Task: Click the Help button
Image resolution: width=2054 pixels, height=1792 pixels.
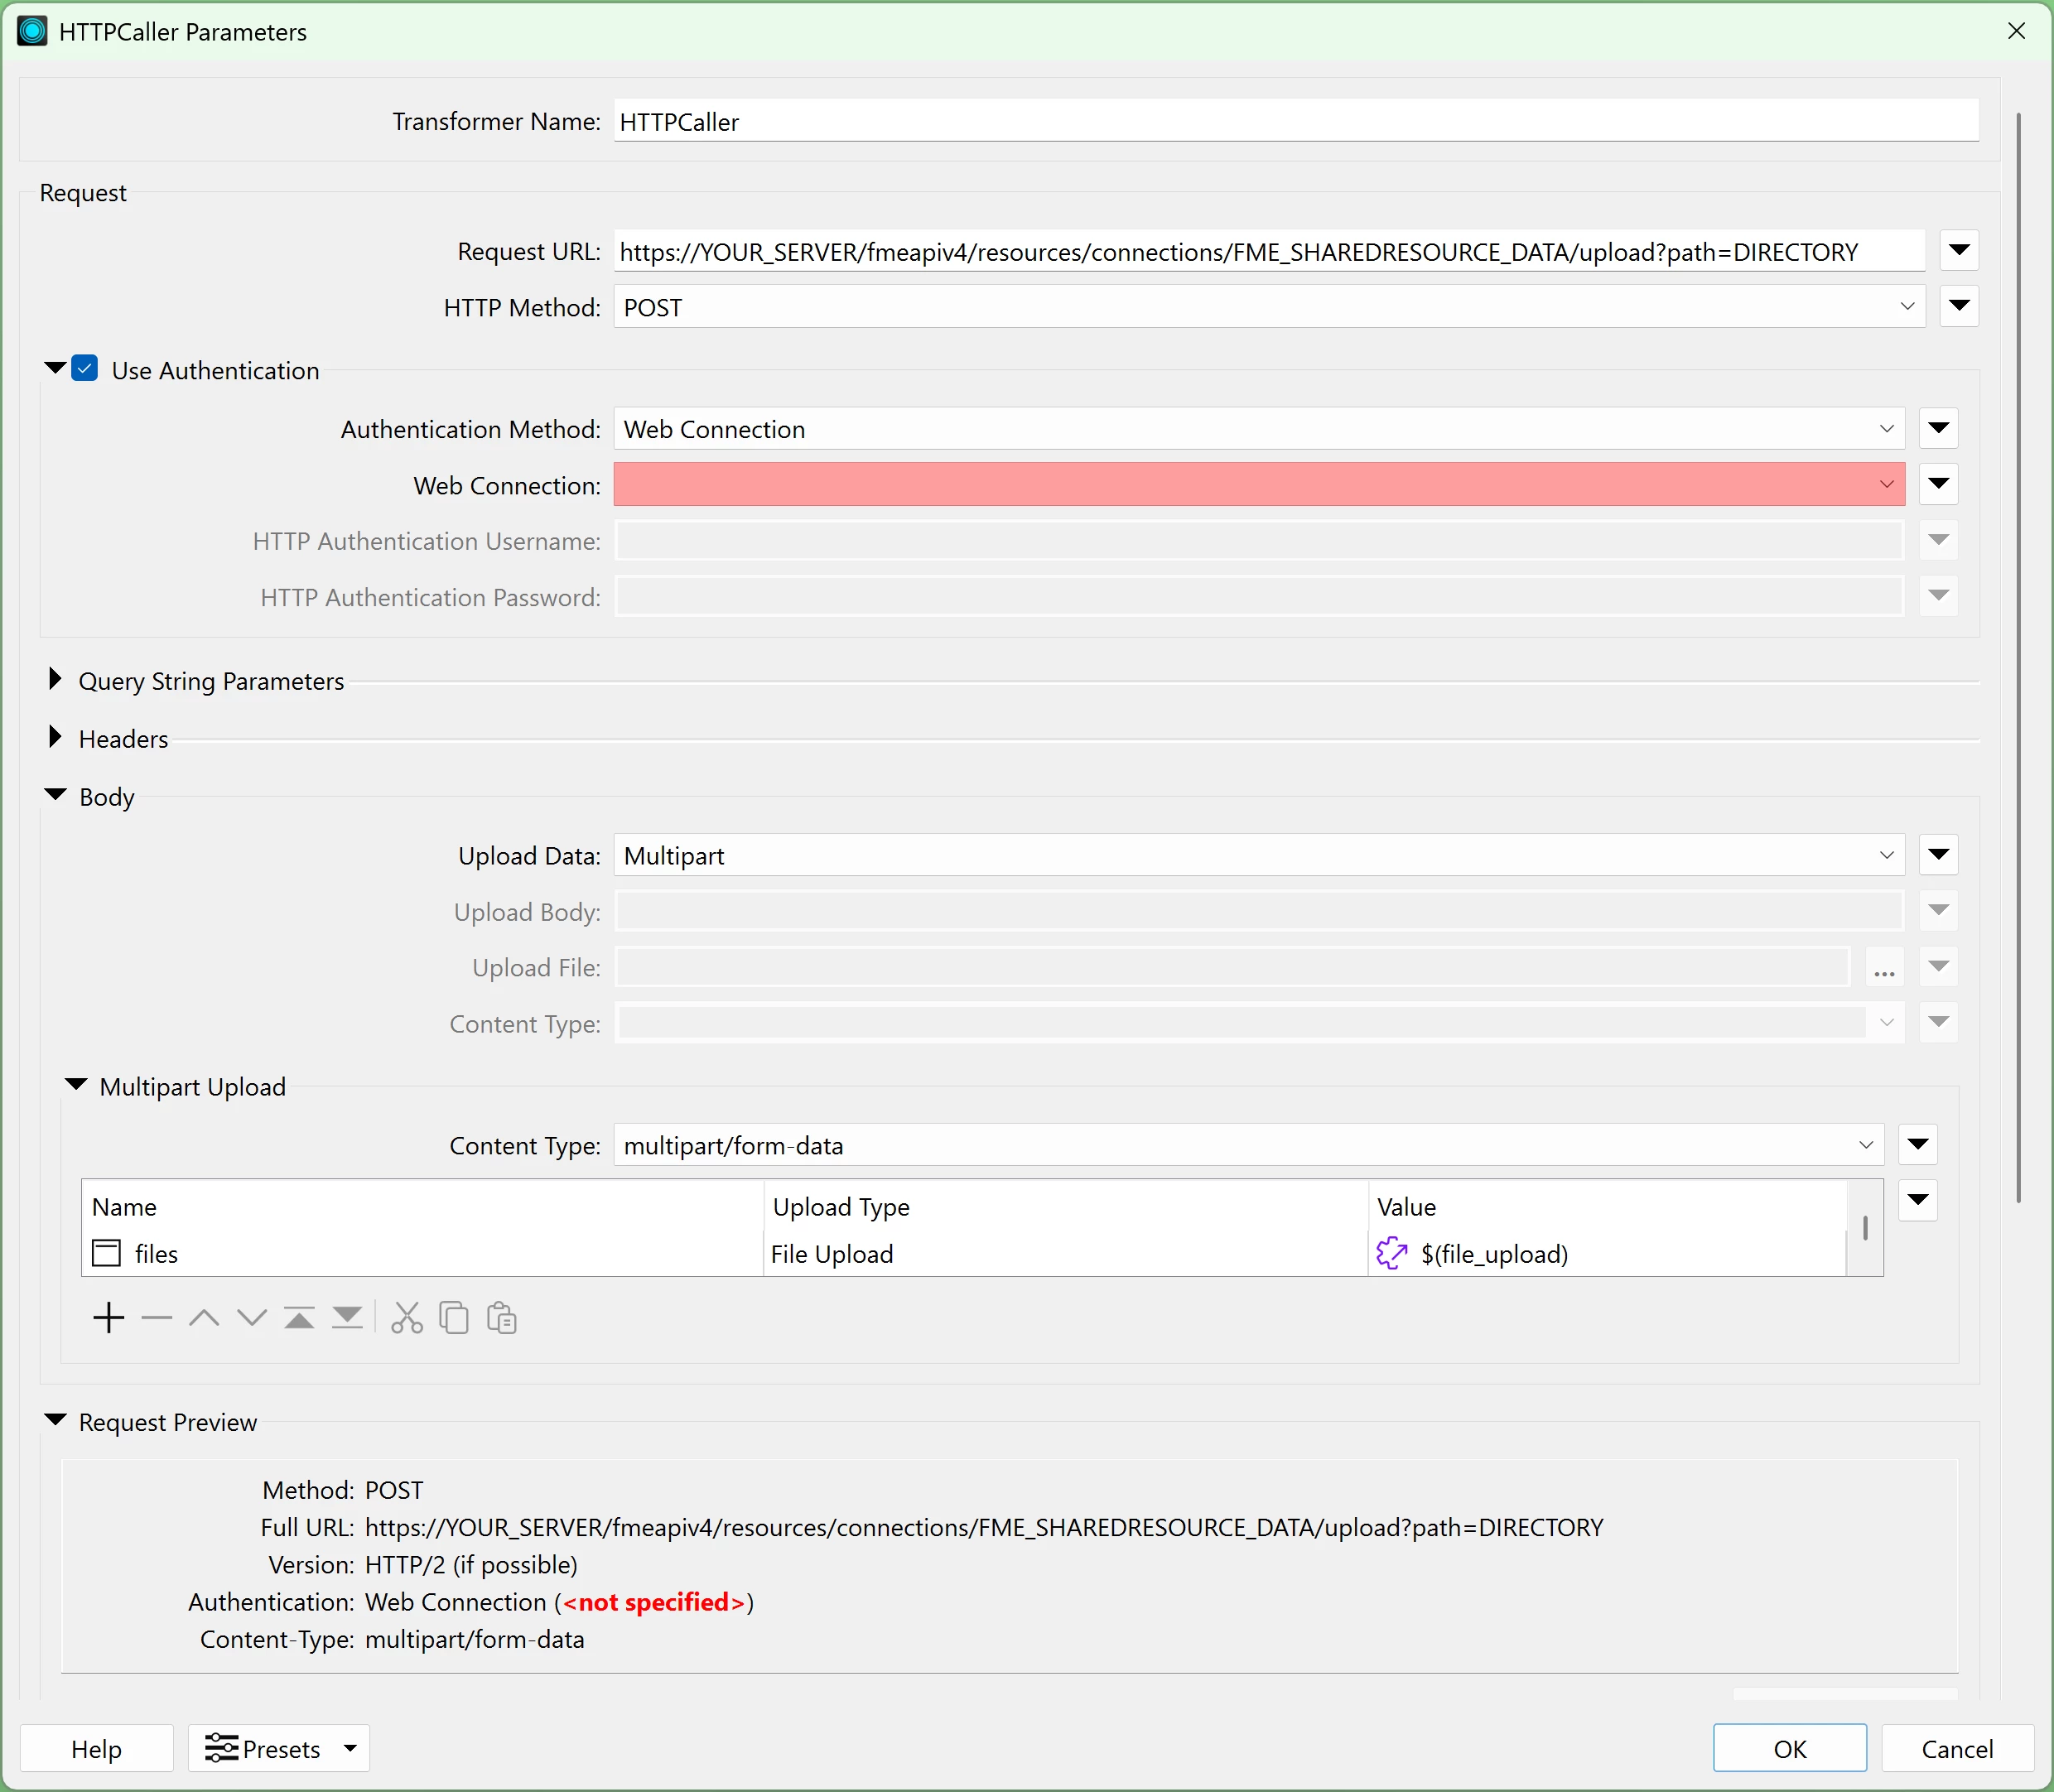Action: coord(96,1748)
